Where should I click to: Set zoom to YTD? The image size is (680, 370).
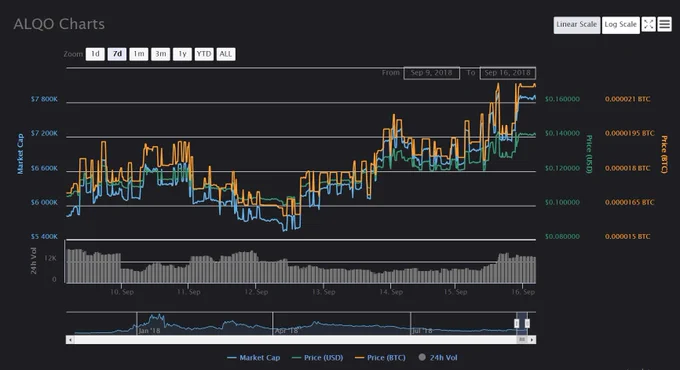[204, 54]
